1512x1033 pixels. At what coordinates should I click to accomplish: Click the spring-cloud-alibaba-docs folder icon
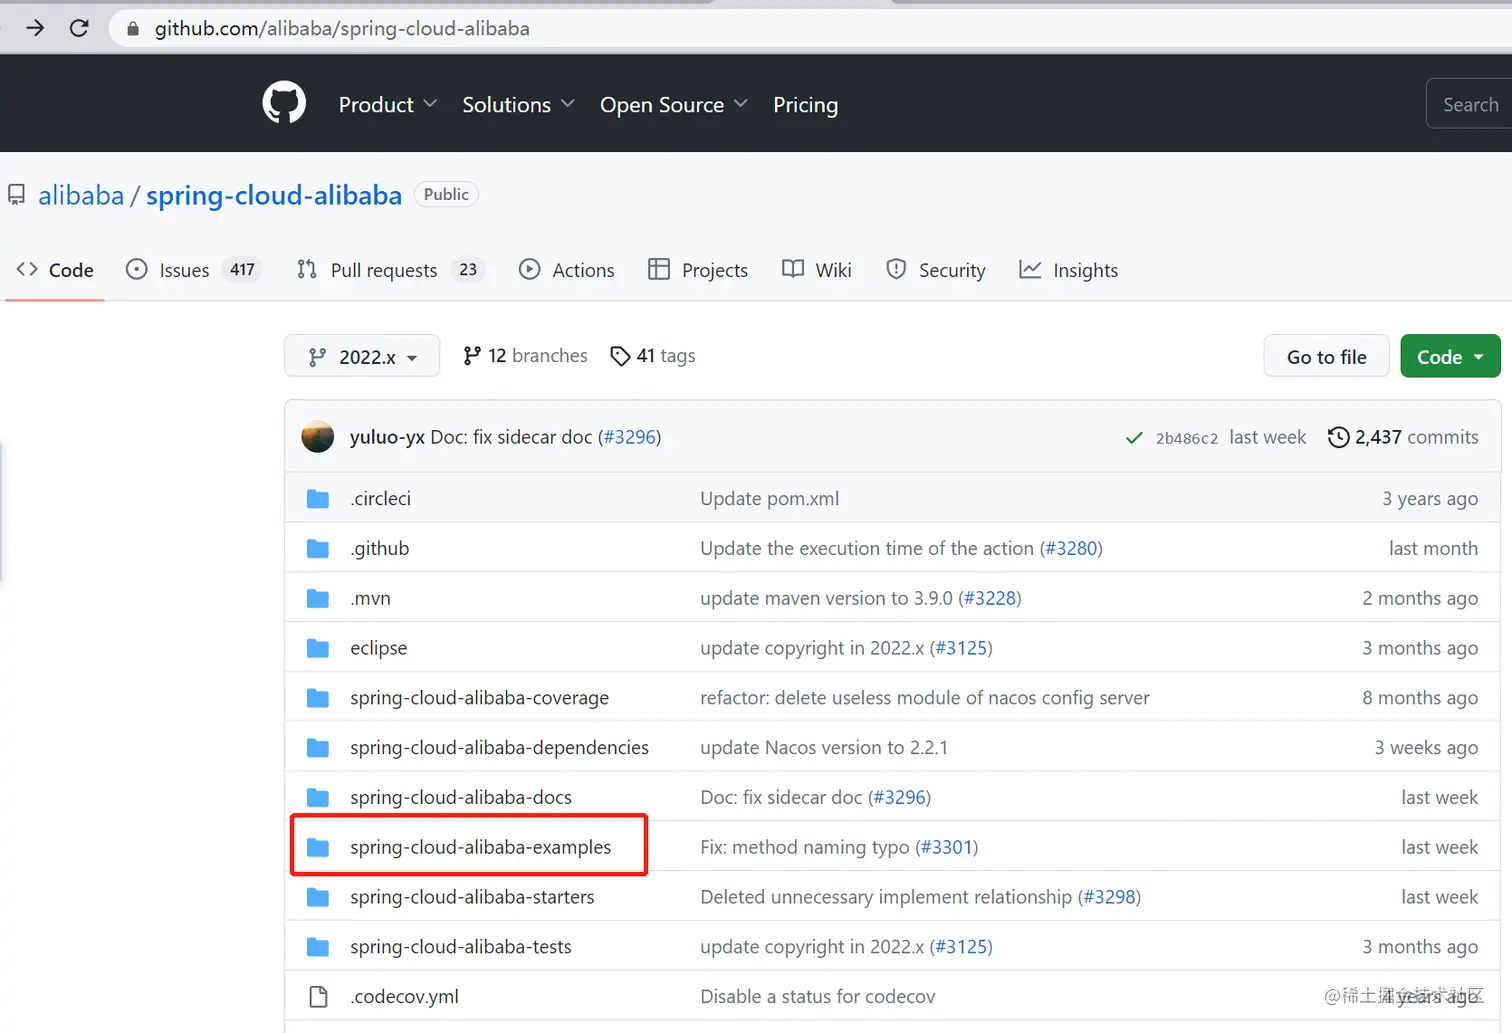coord(318,798)
